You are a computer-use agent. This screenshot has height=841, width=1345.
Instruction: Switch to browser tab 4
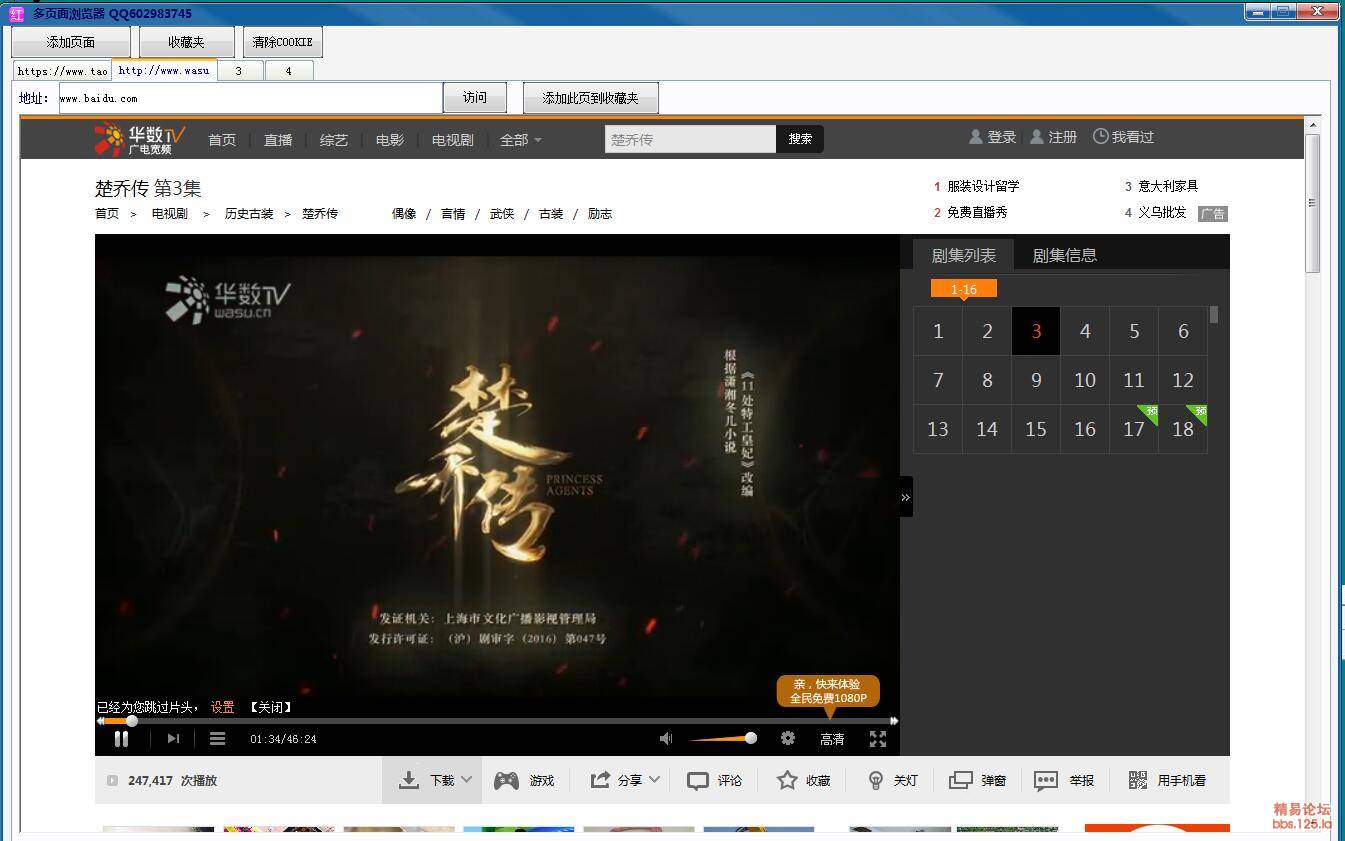(x=288, y=71)
